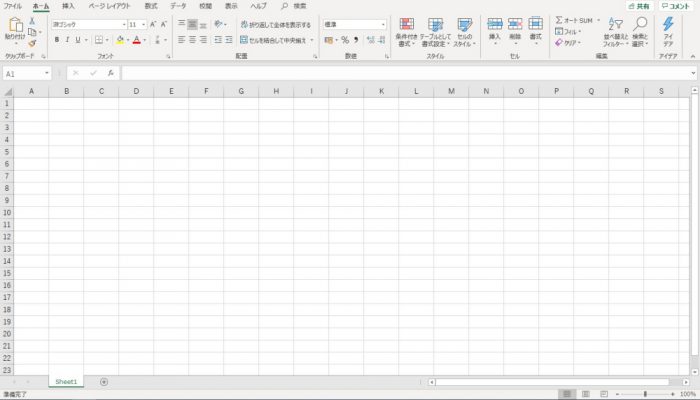Expand the formula bar

(693, 73)
